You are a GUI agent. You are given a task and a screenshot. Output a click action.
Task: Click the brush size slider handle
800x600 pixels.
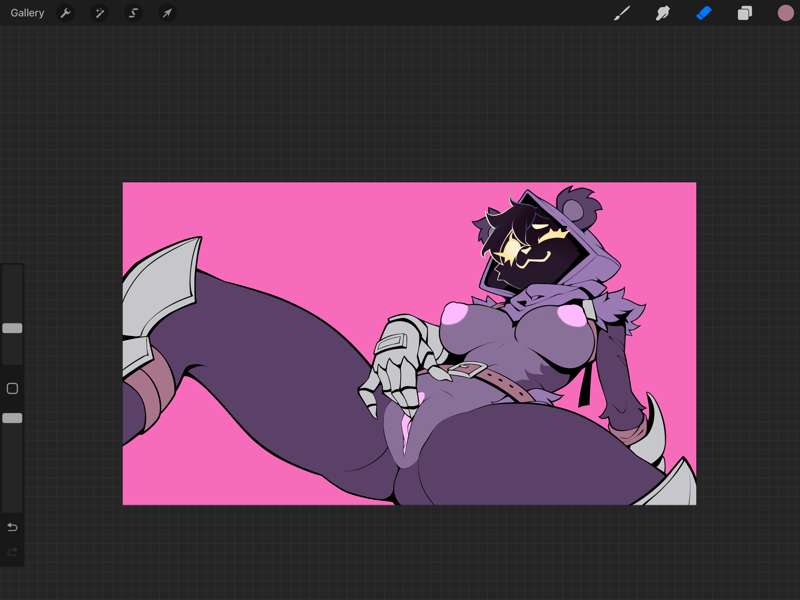(x=12, y=328)
